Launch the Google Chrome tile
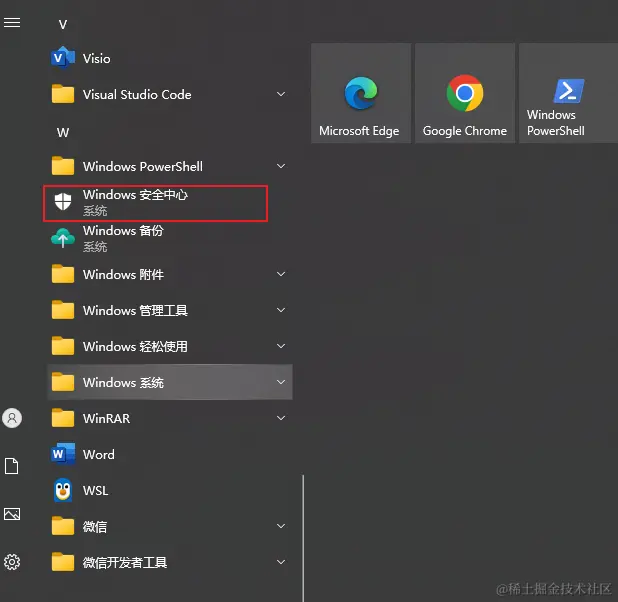618x602 pixels. pos(465,93)
